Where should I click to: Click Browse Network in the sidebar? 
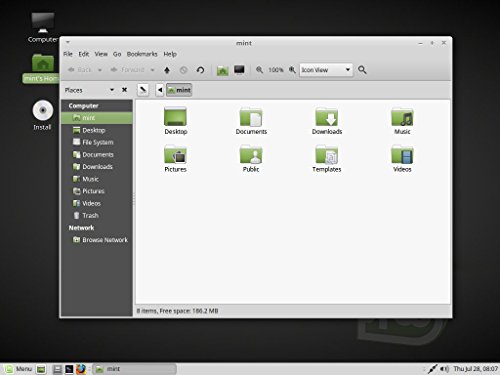click(97, 240)
